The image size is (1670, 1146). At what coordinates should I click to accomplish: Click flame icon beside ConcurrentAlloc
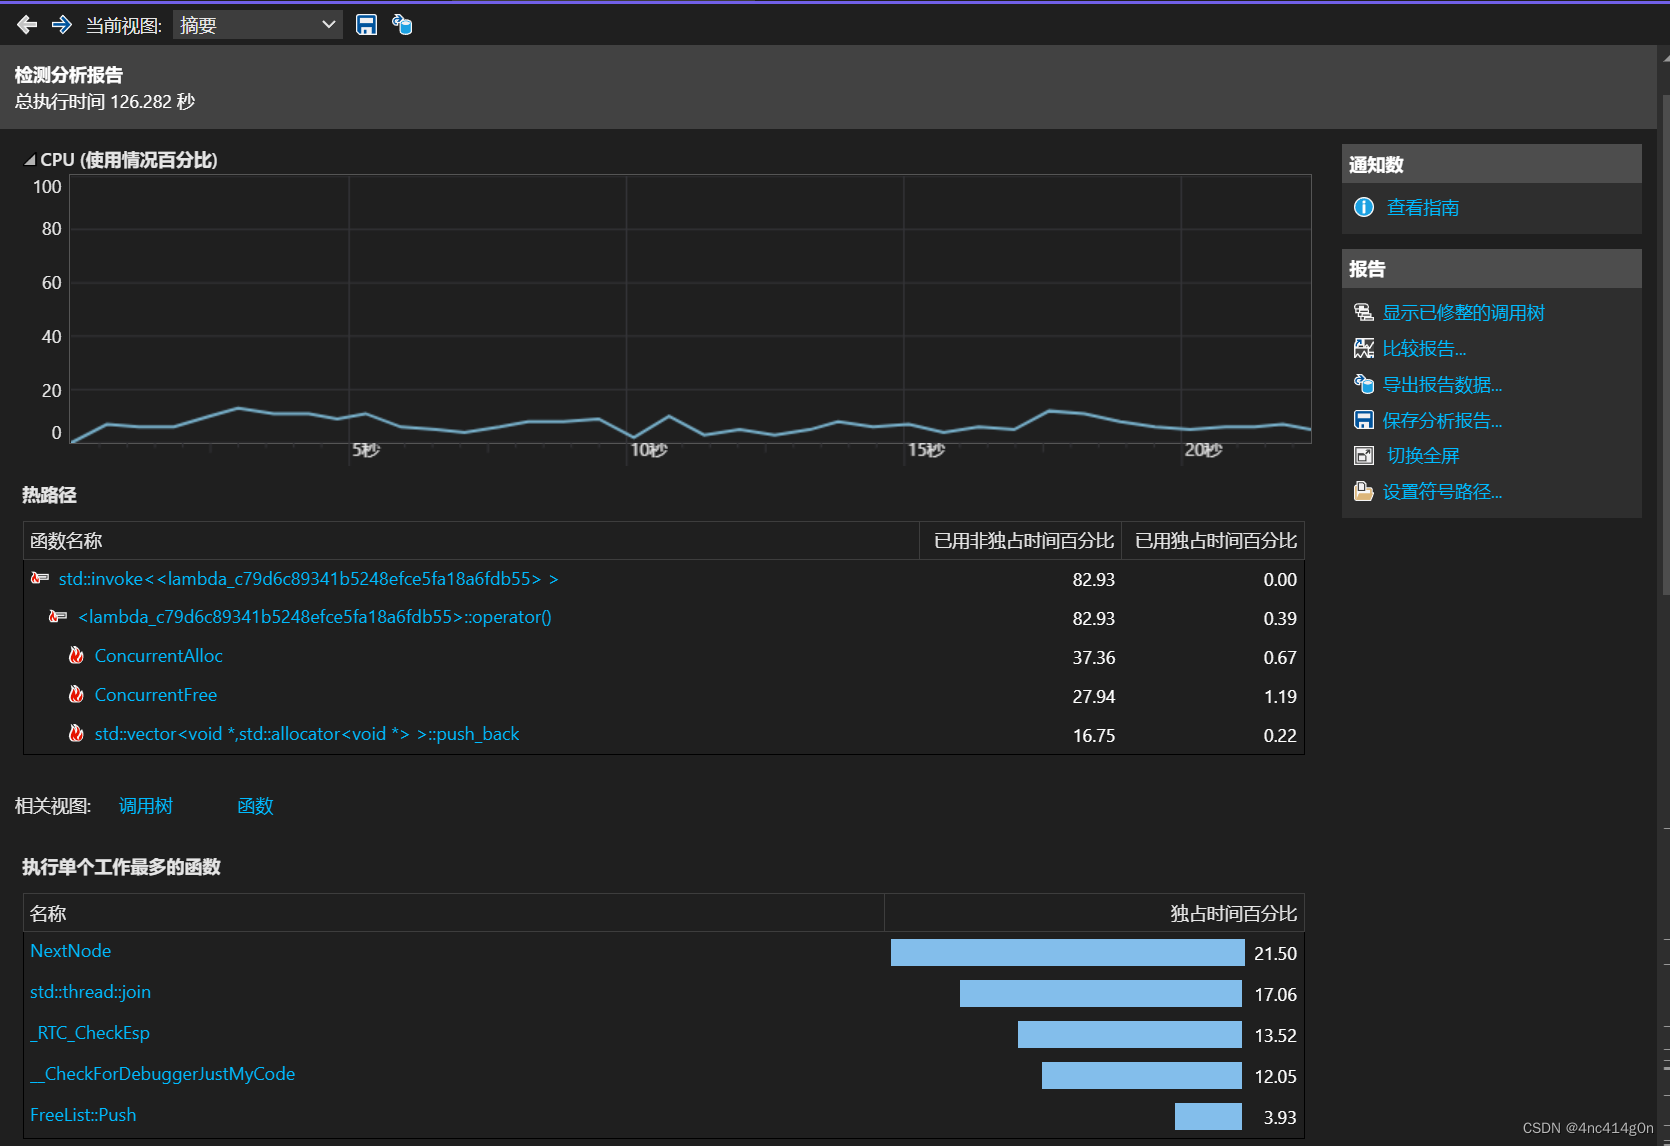(76, 655)
